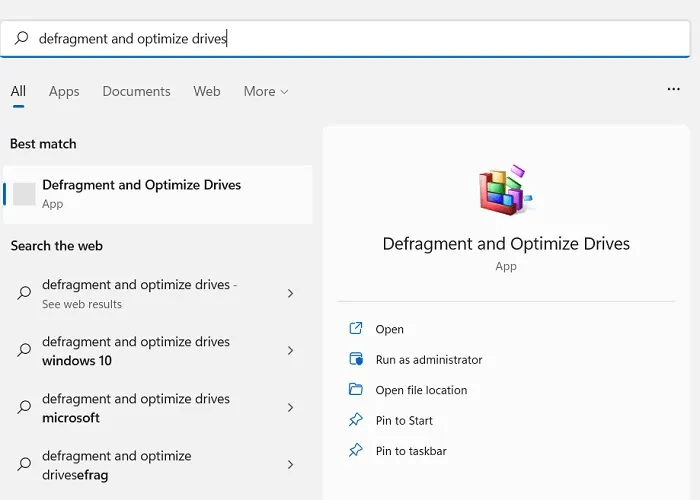700x500 pixels.
Task: Click the Open action icon
Action: (x=355, y=329)
